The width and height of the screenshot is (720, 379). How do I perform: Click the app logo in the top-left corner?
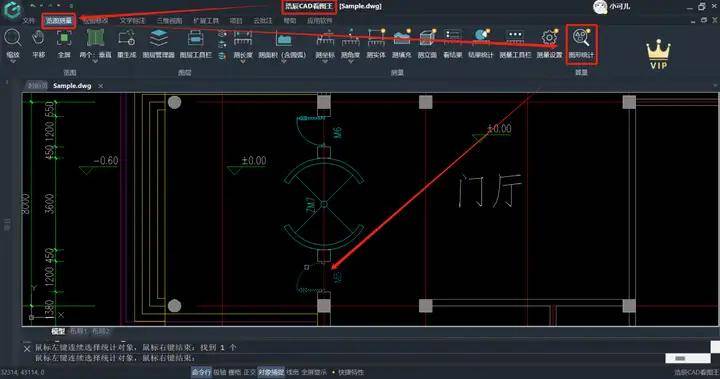tap(11, 9)
